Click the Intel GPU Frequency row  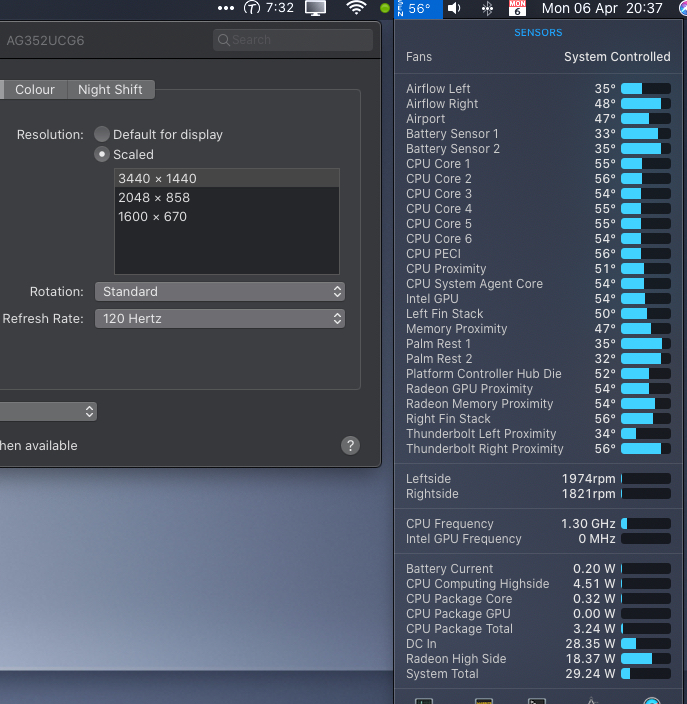538,539
